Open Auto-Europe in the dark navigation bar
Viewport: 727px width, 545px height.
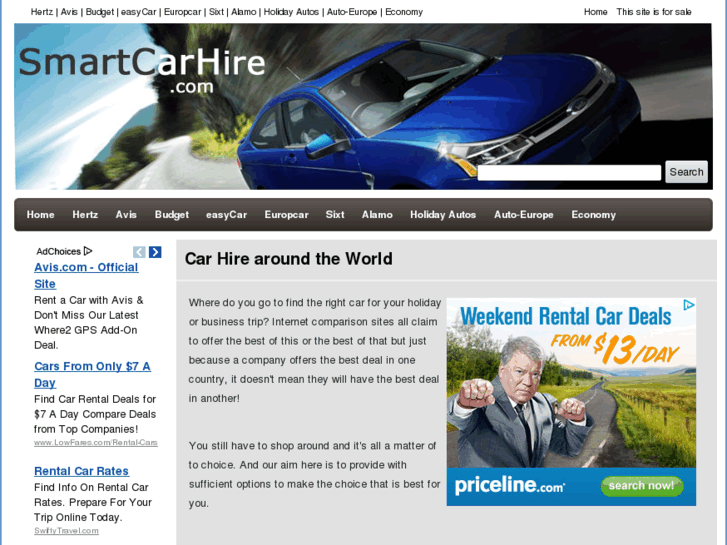(524, 215)
